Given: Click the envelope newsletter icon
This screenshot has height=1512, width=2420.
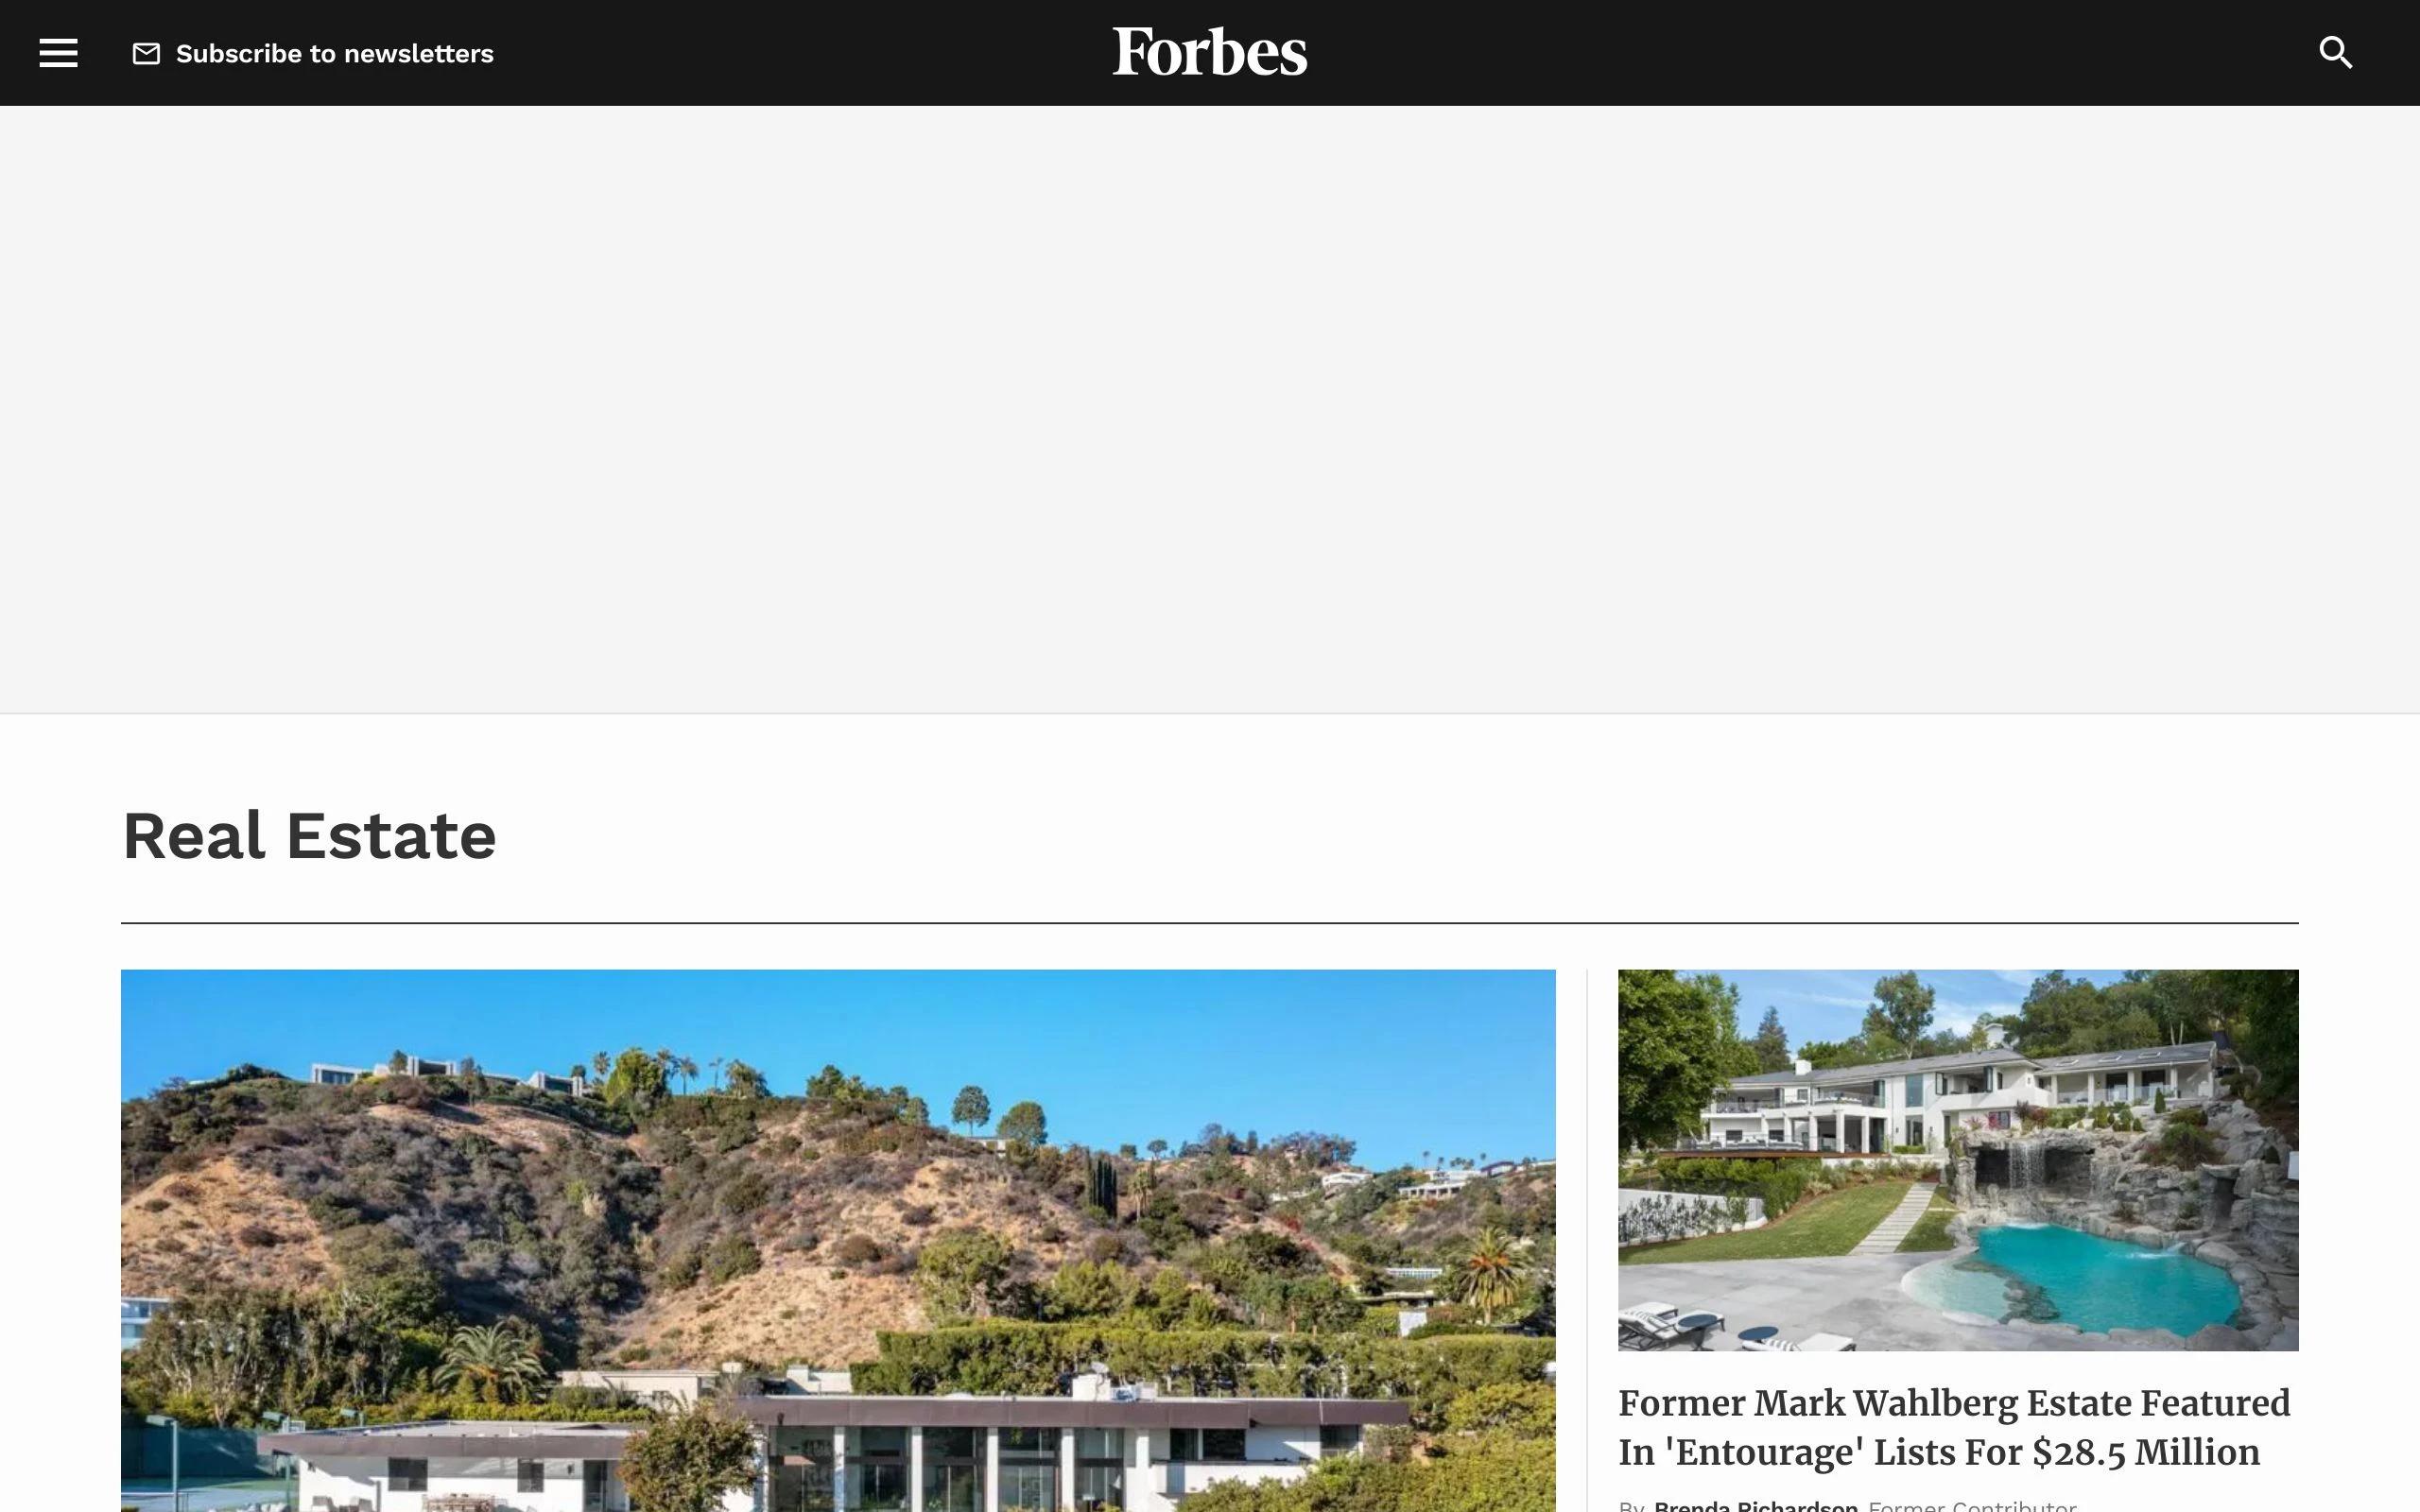Looking at the screenshot, I should tap(146, 54).
